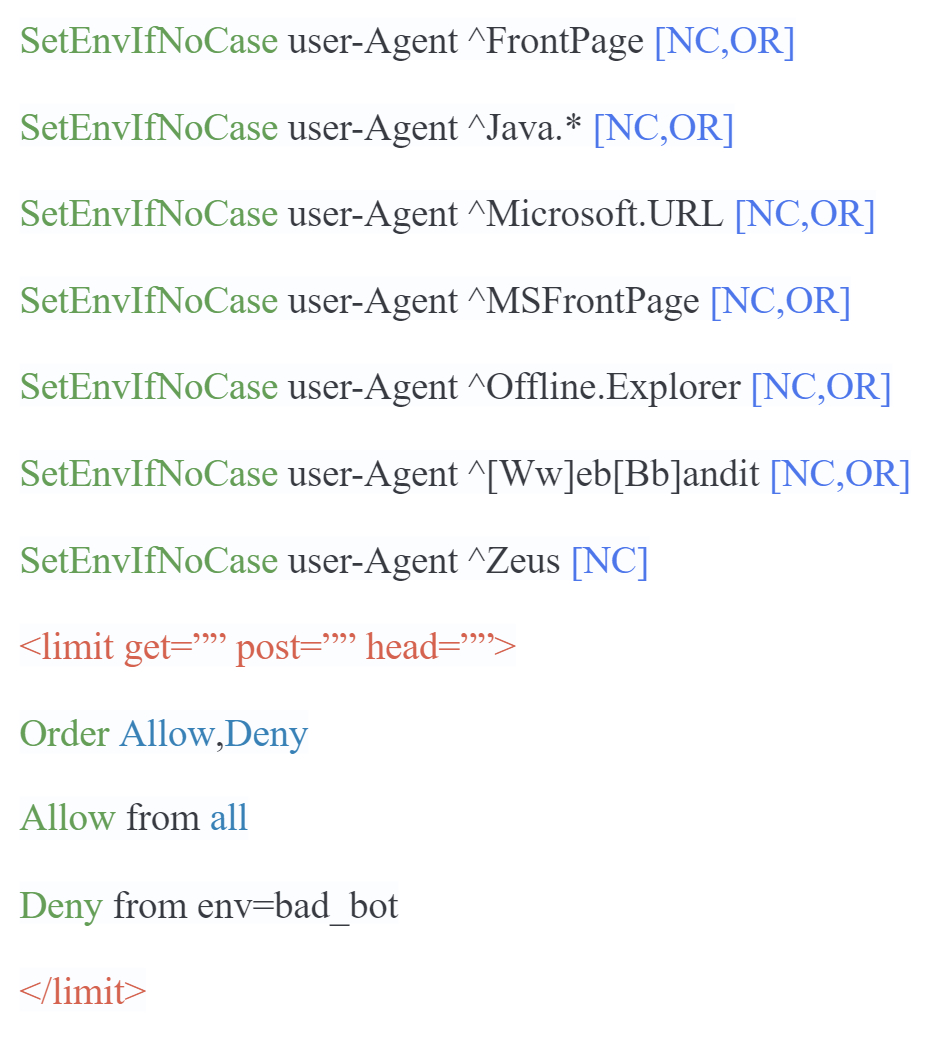Click the closing </limit> tag

[82, 991]
